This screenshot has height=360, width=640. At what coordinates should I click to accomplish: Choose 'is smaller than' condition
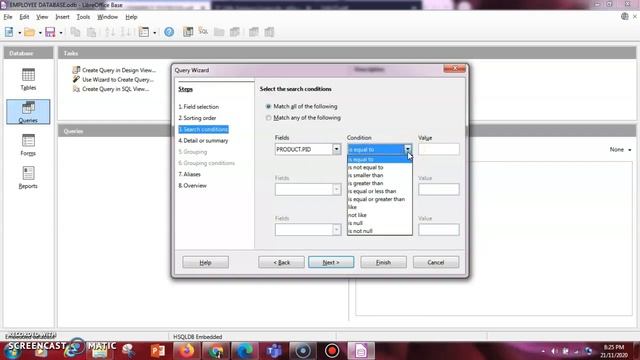[x=380, y=175]
